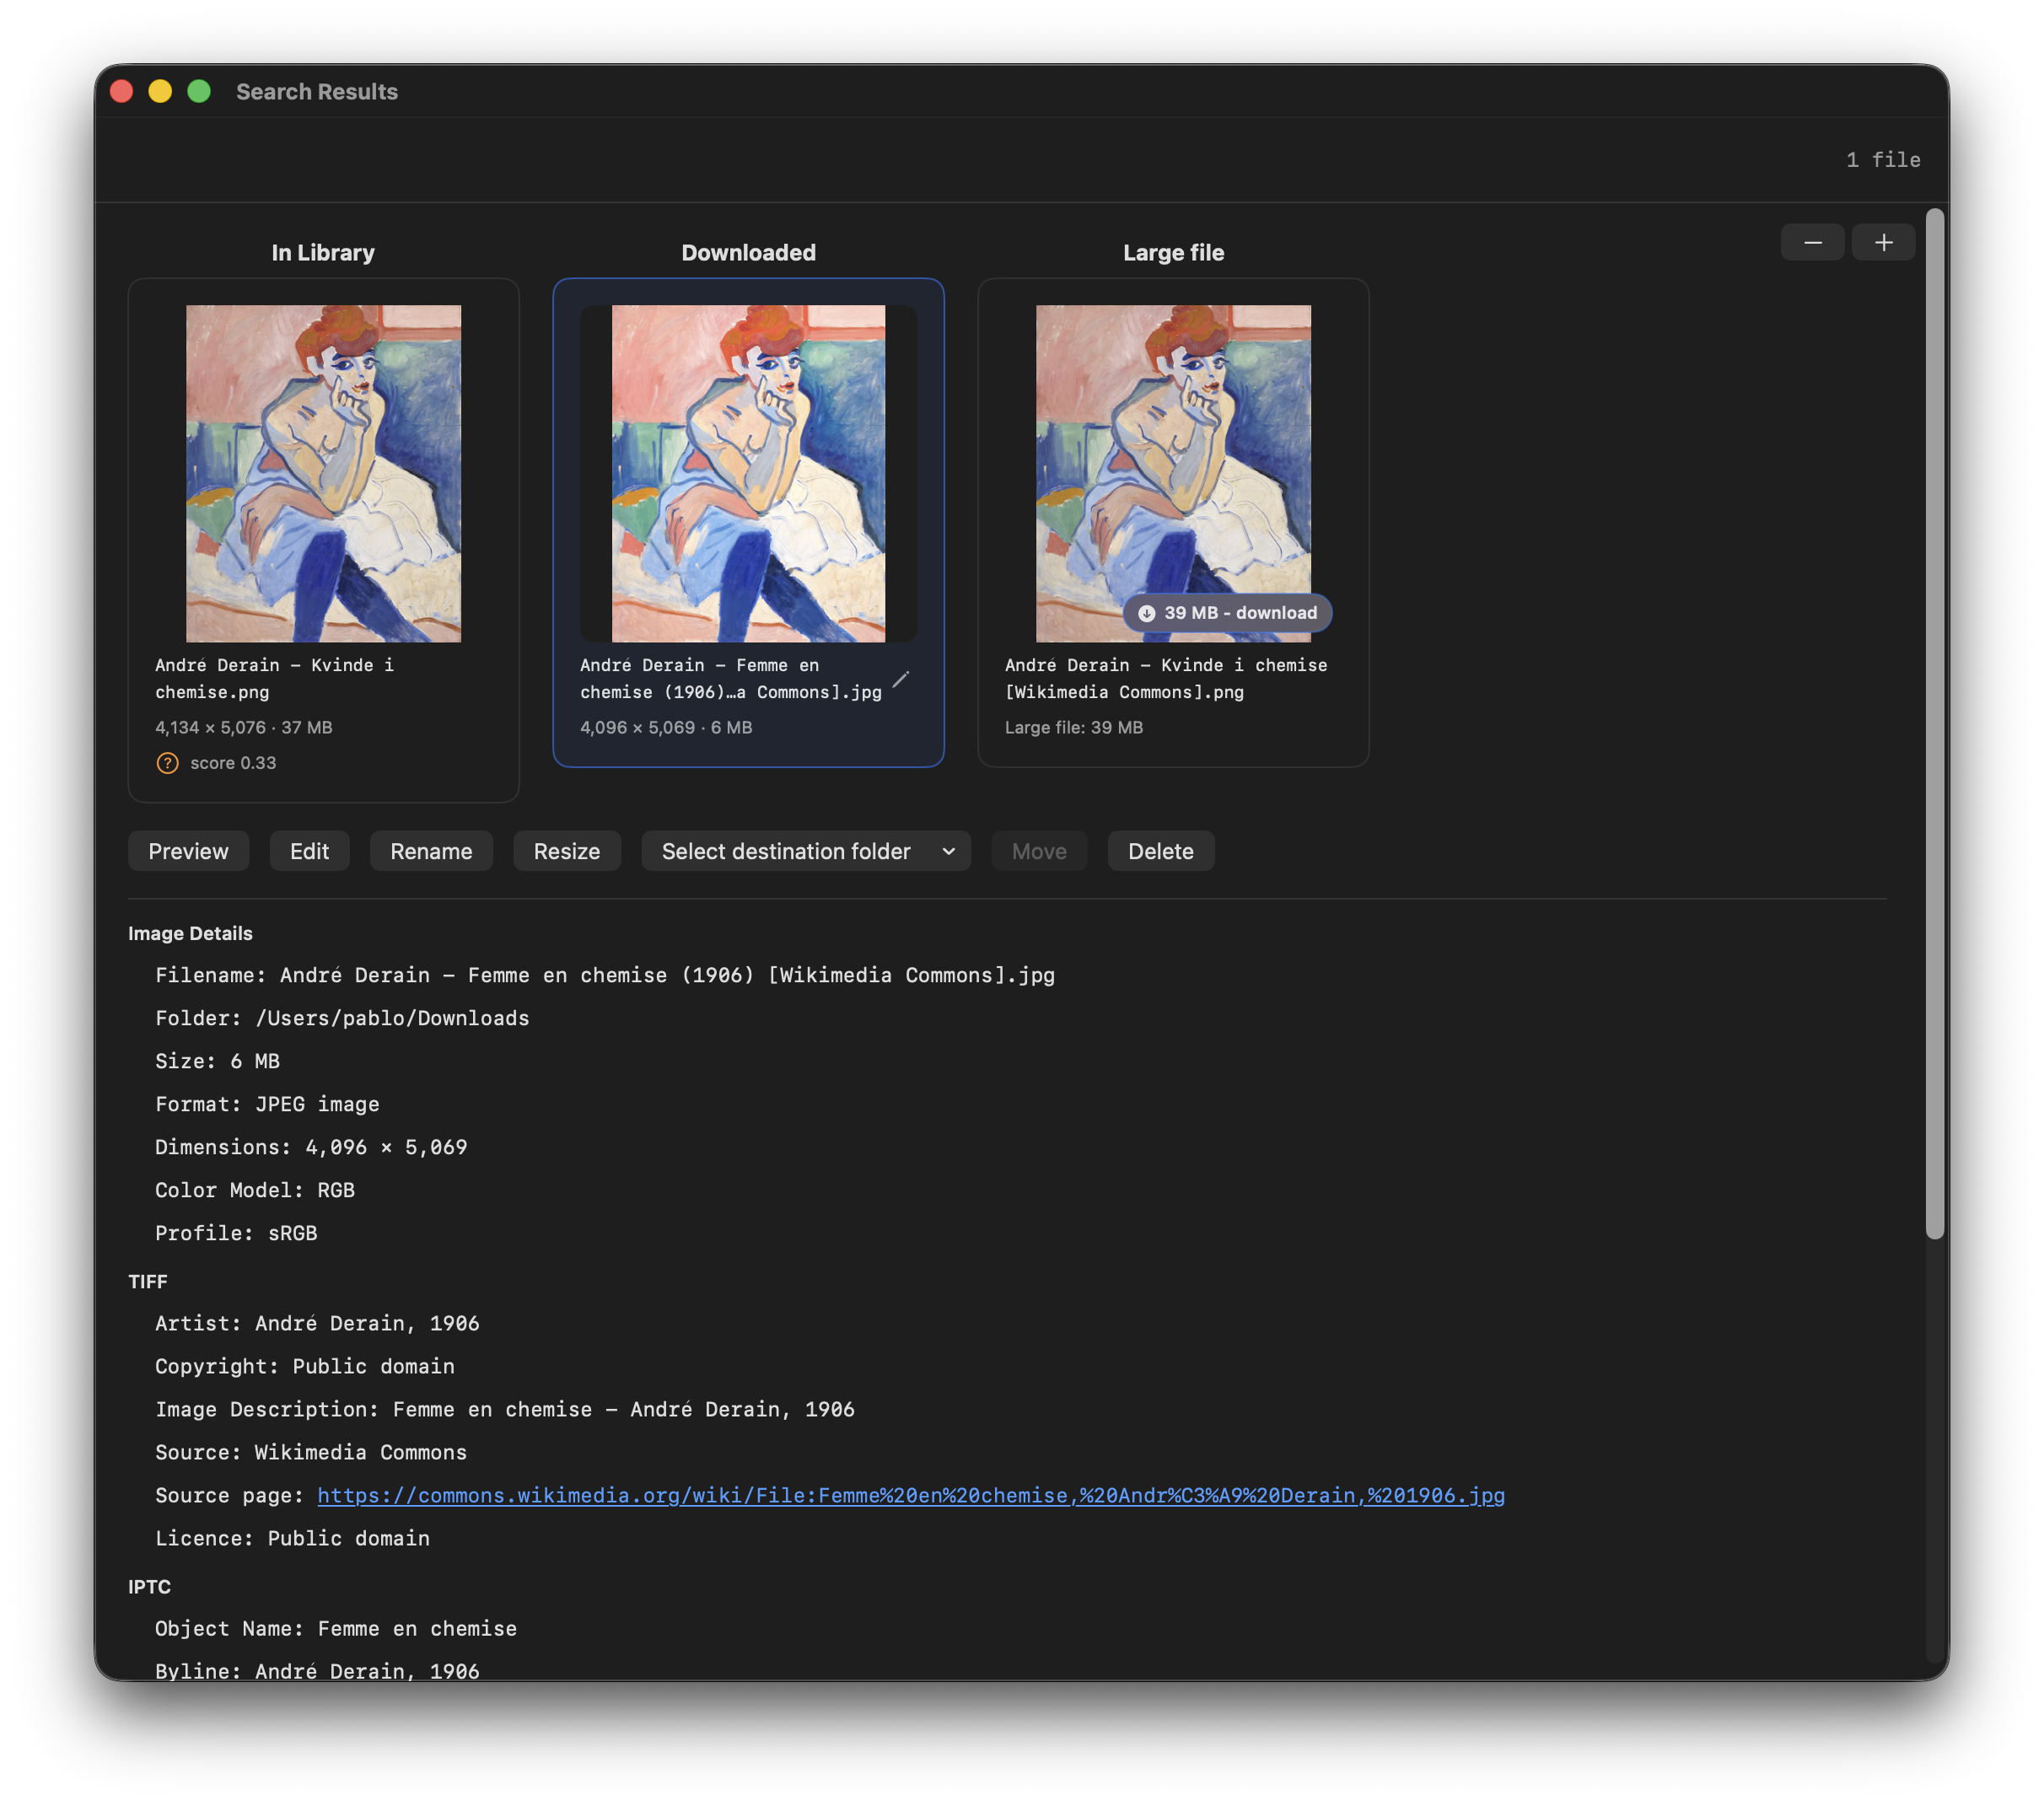Delete the selected downloaded file
Image resolution: width=2044 pixels, height=1806 pixels.
[1160, 851]
